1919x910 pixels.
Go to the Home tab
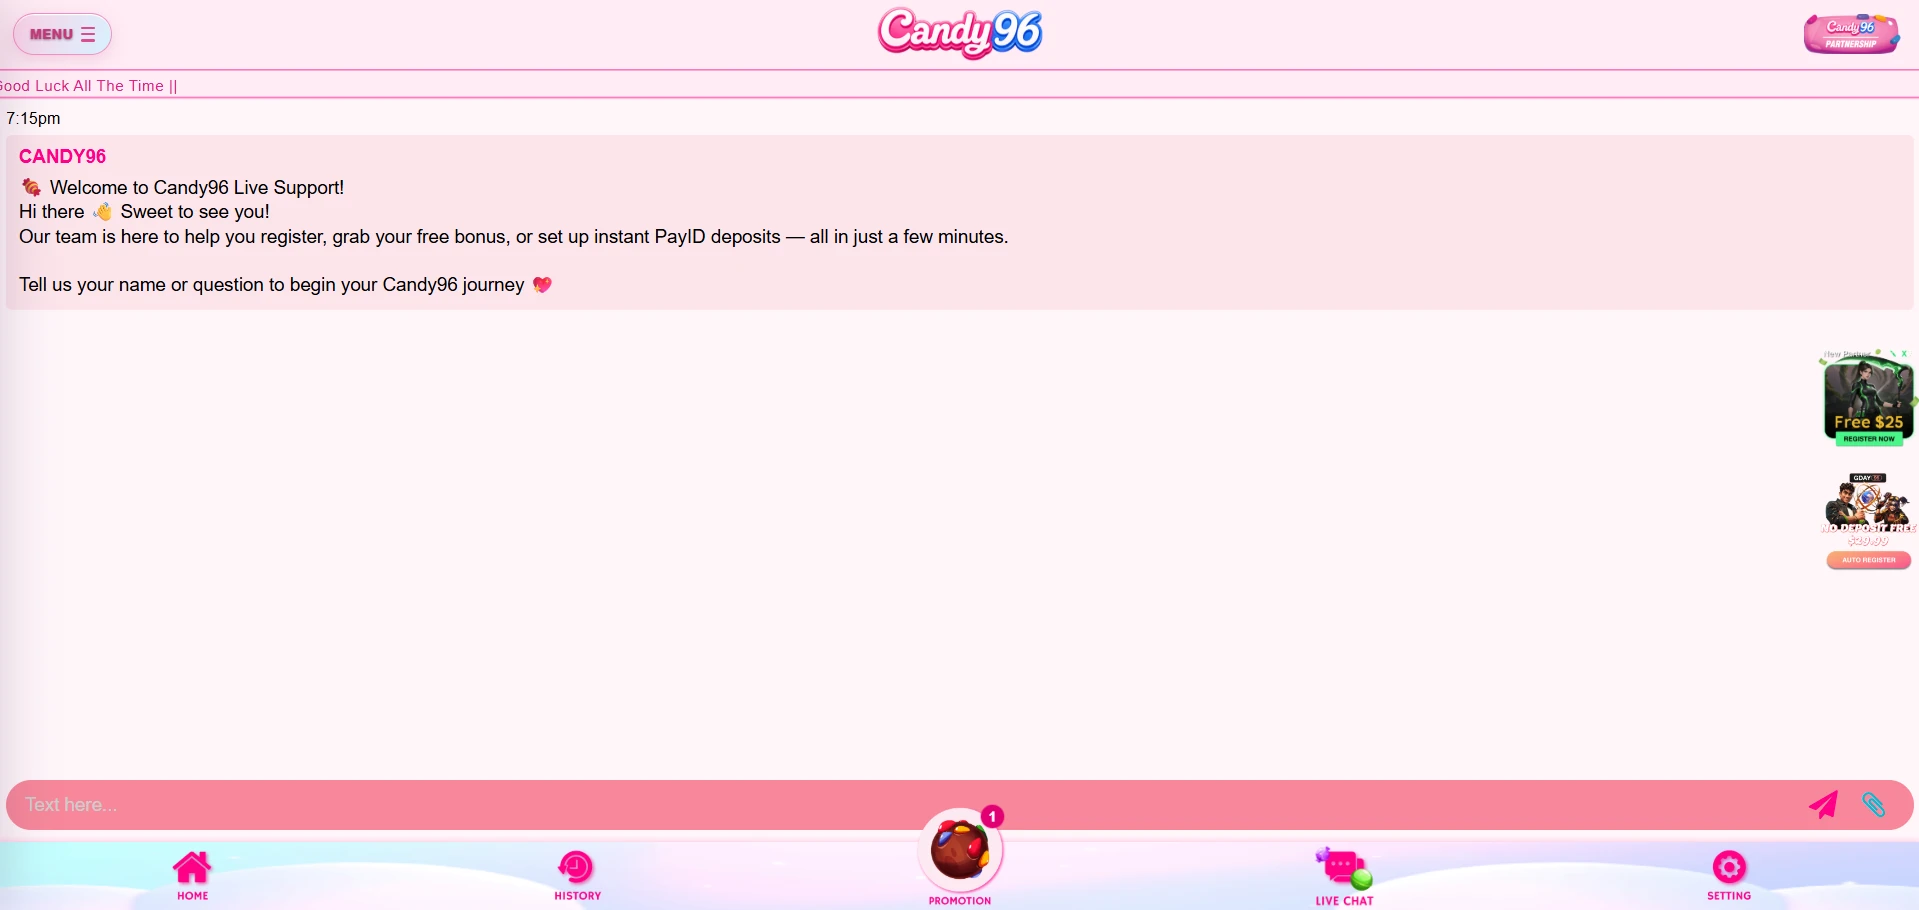pyautogui.click(x=192, y=876)
